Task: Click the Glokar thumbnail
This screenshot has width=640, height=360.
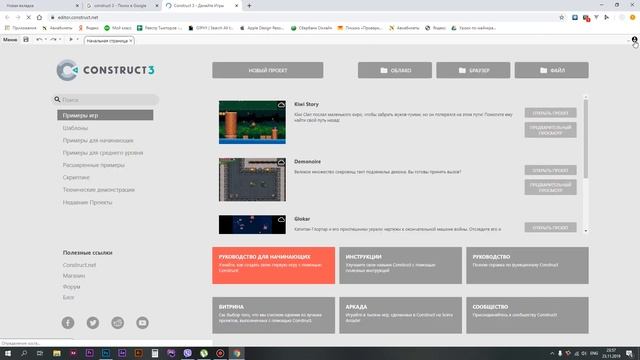Action: pyautogui.click(x=252, y=224)
